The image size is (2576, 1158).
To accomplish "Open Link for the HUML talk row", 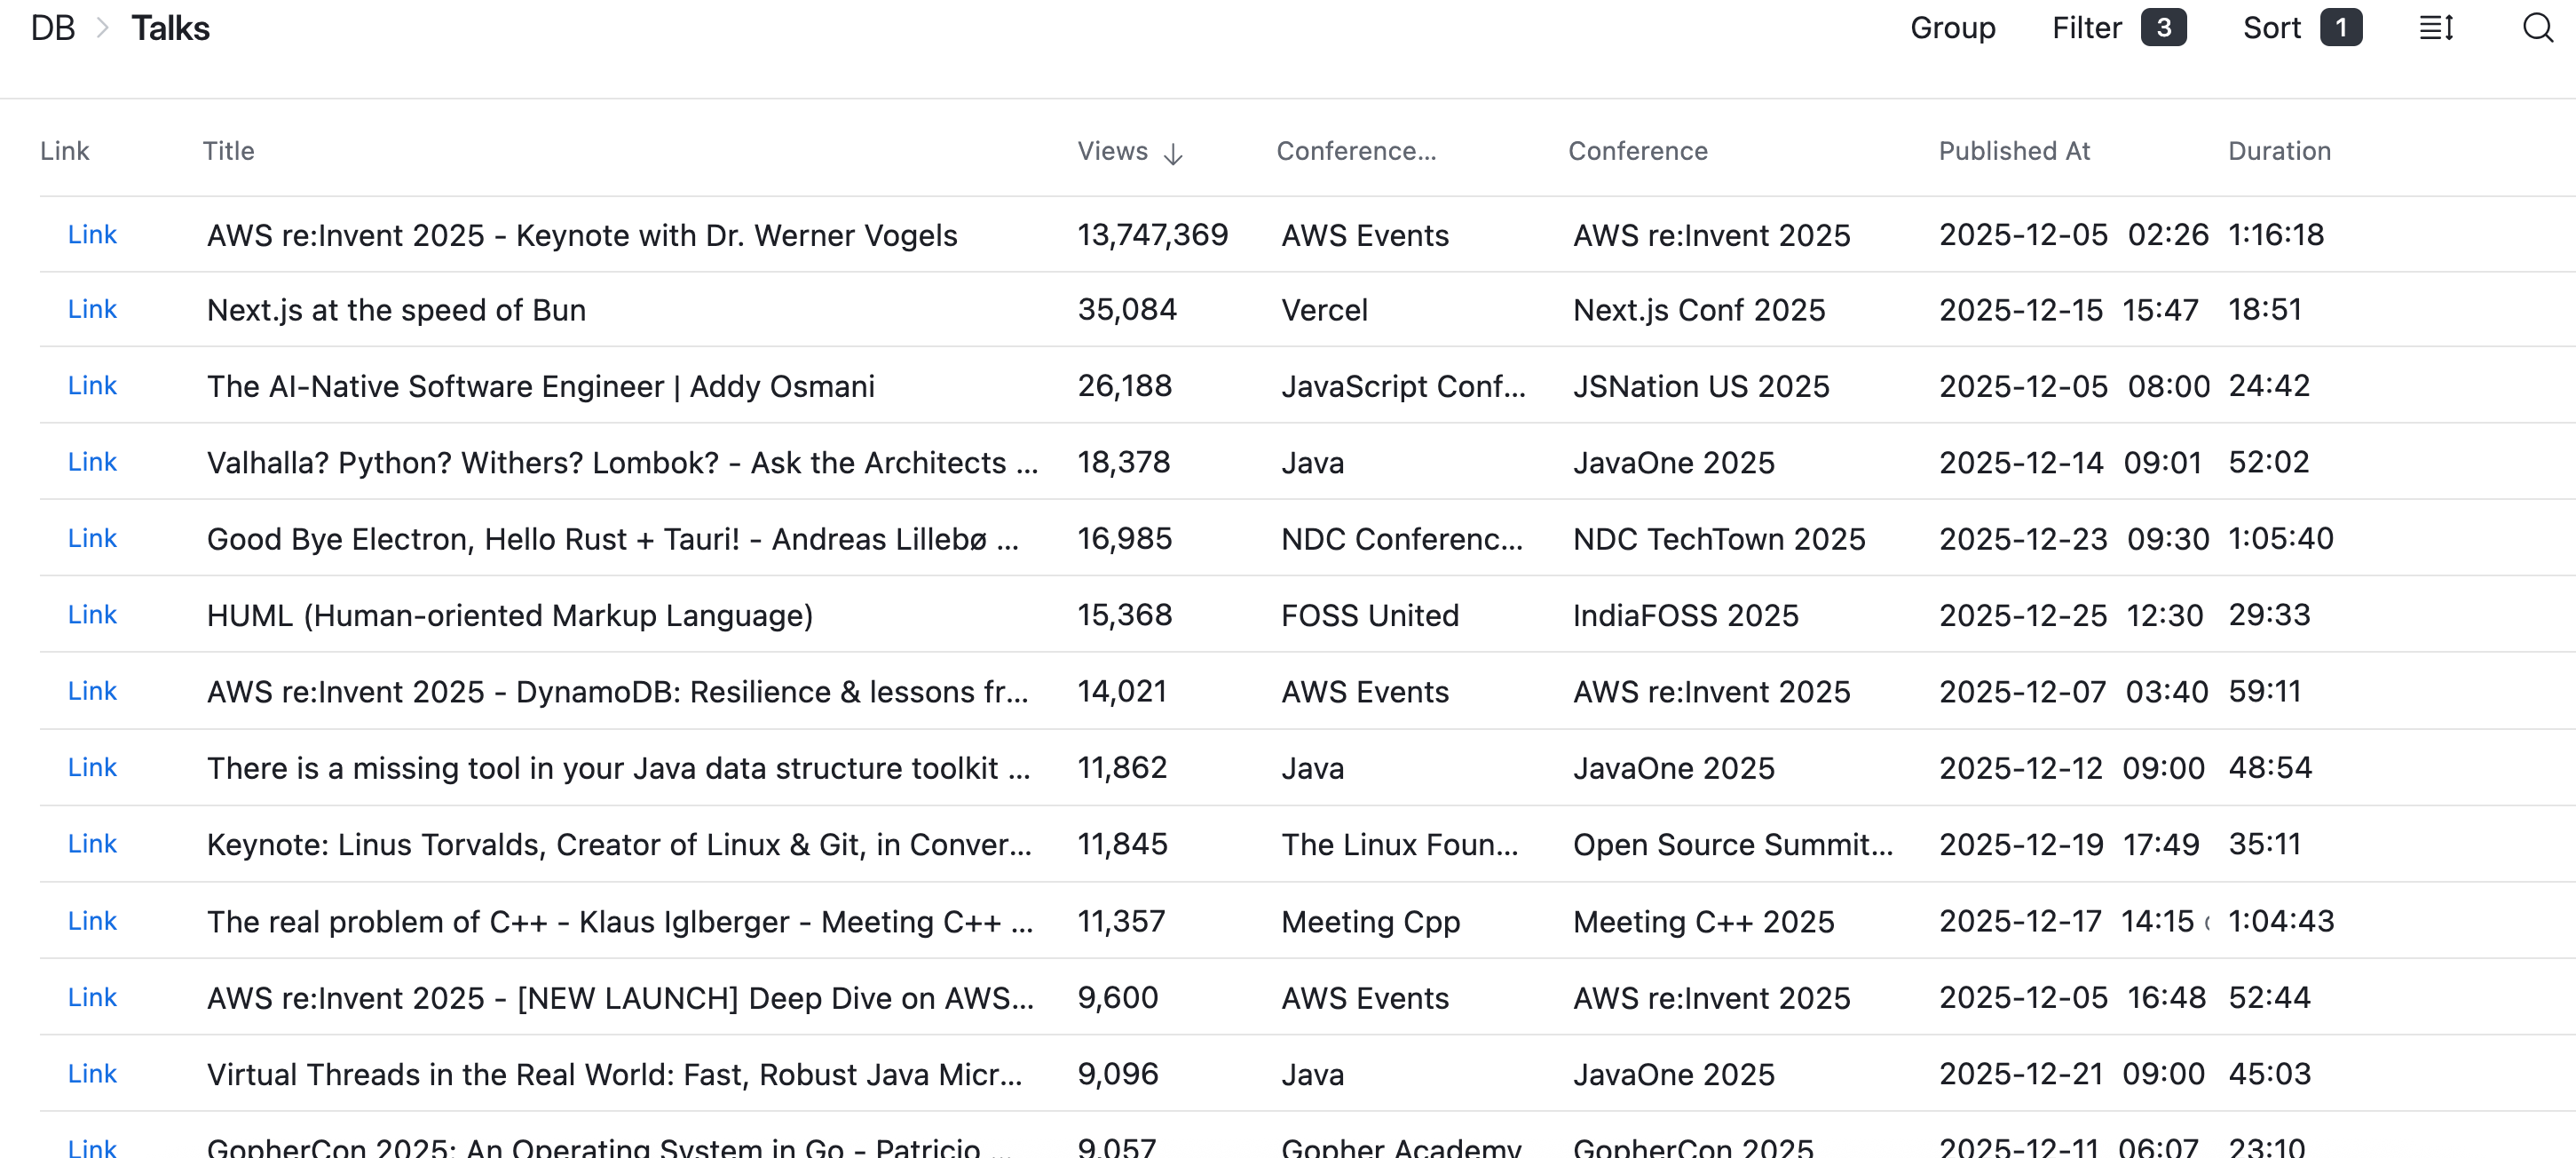I will tap(92, 614).
